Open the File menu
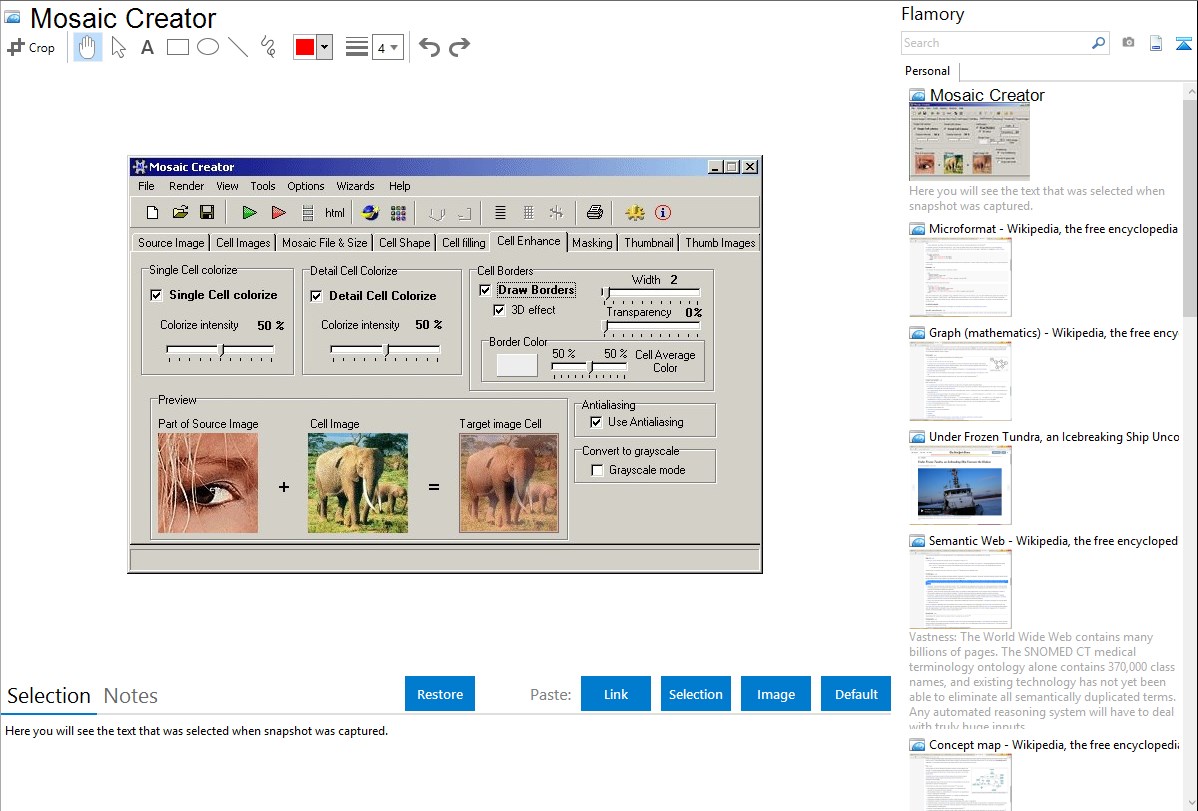Viewport: 1198px width, 811px height. [146, 186]
